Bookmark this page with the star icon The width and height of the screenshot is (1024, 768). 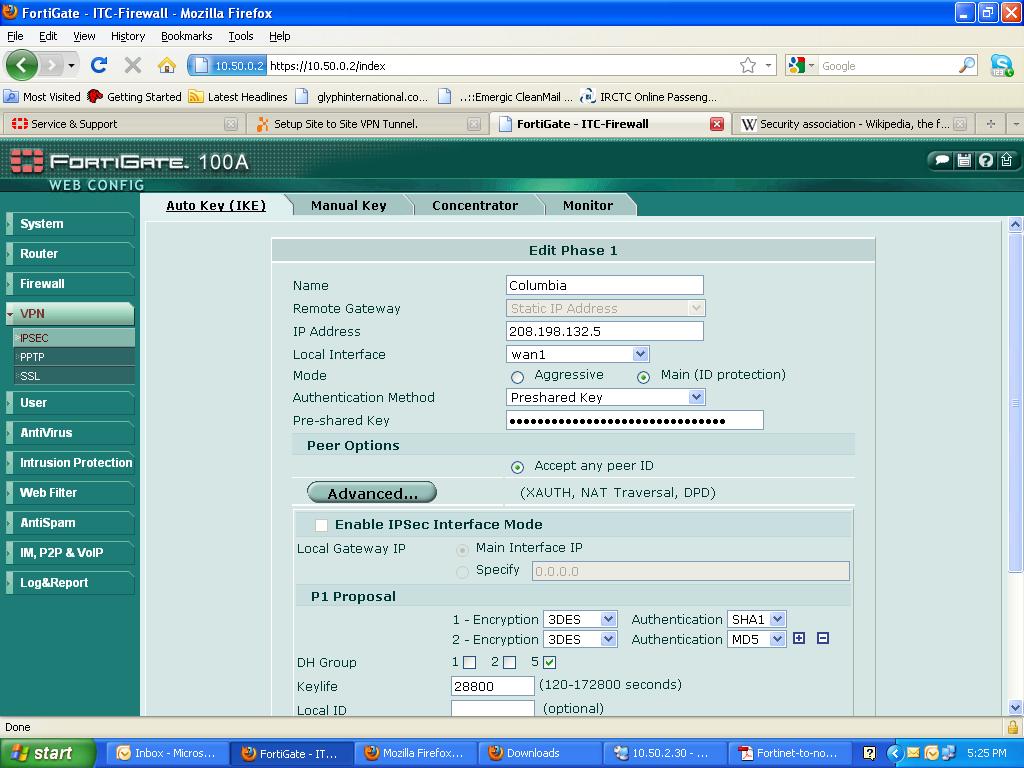[748, 65]
